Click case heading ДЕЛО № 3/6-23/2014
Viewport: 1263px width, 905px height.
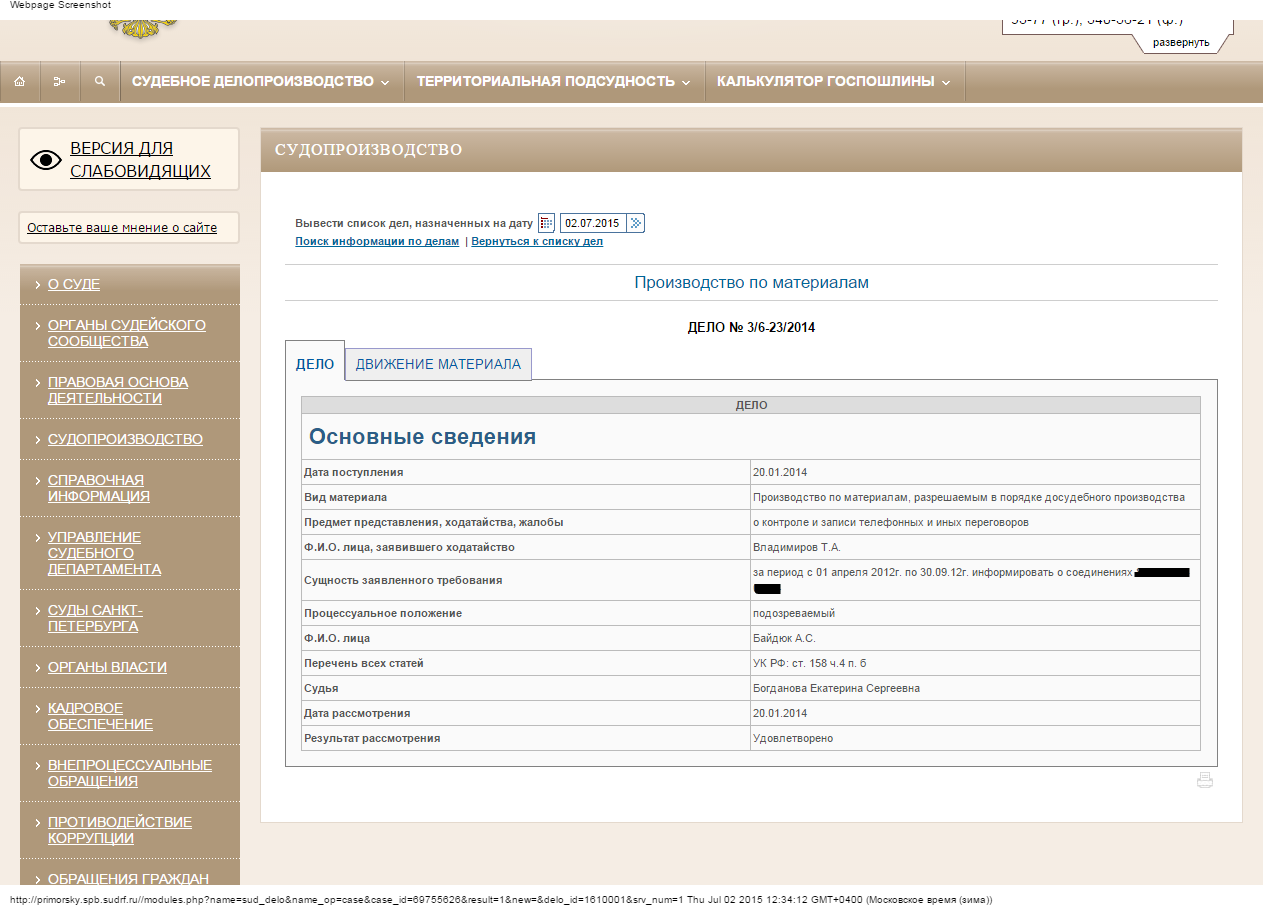751,327
